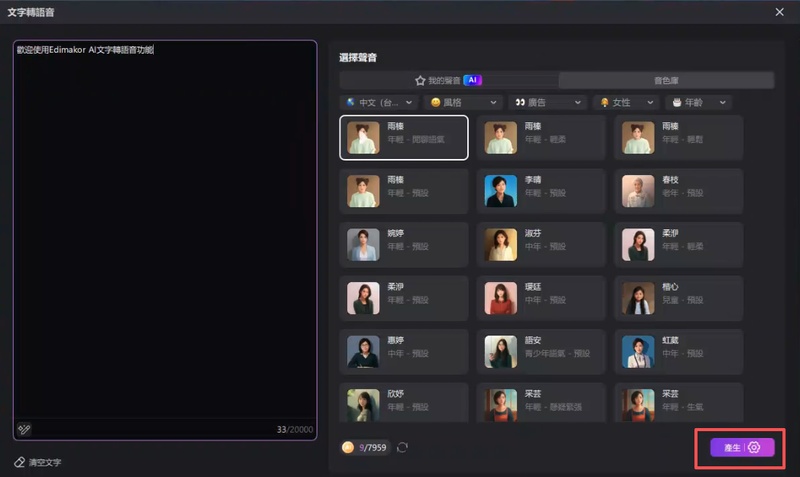Click the gear settings icon beside 產生
This screenshot has width=800, height=477.
coord(754,447)
